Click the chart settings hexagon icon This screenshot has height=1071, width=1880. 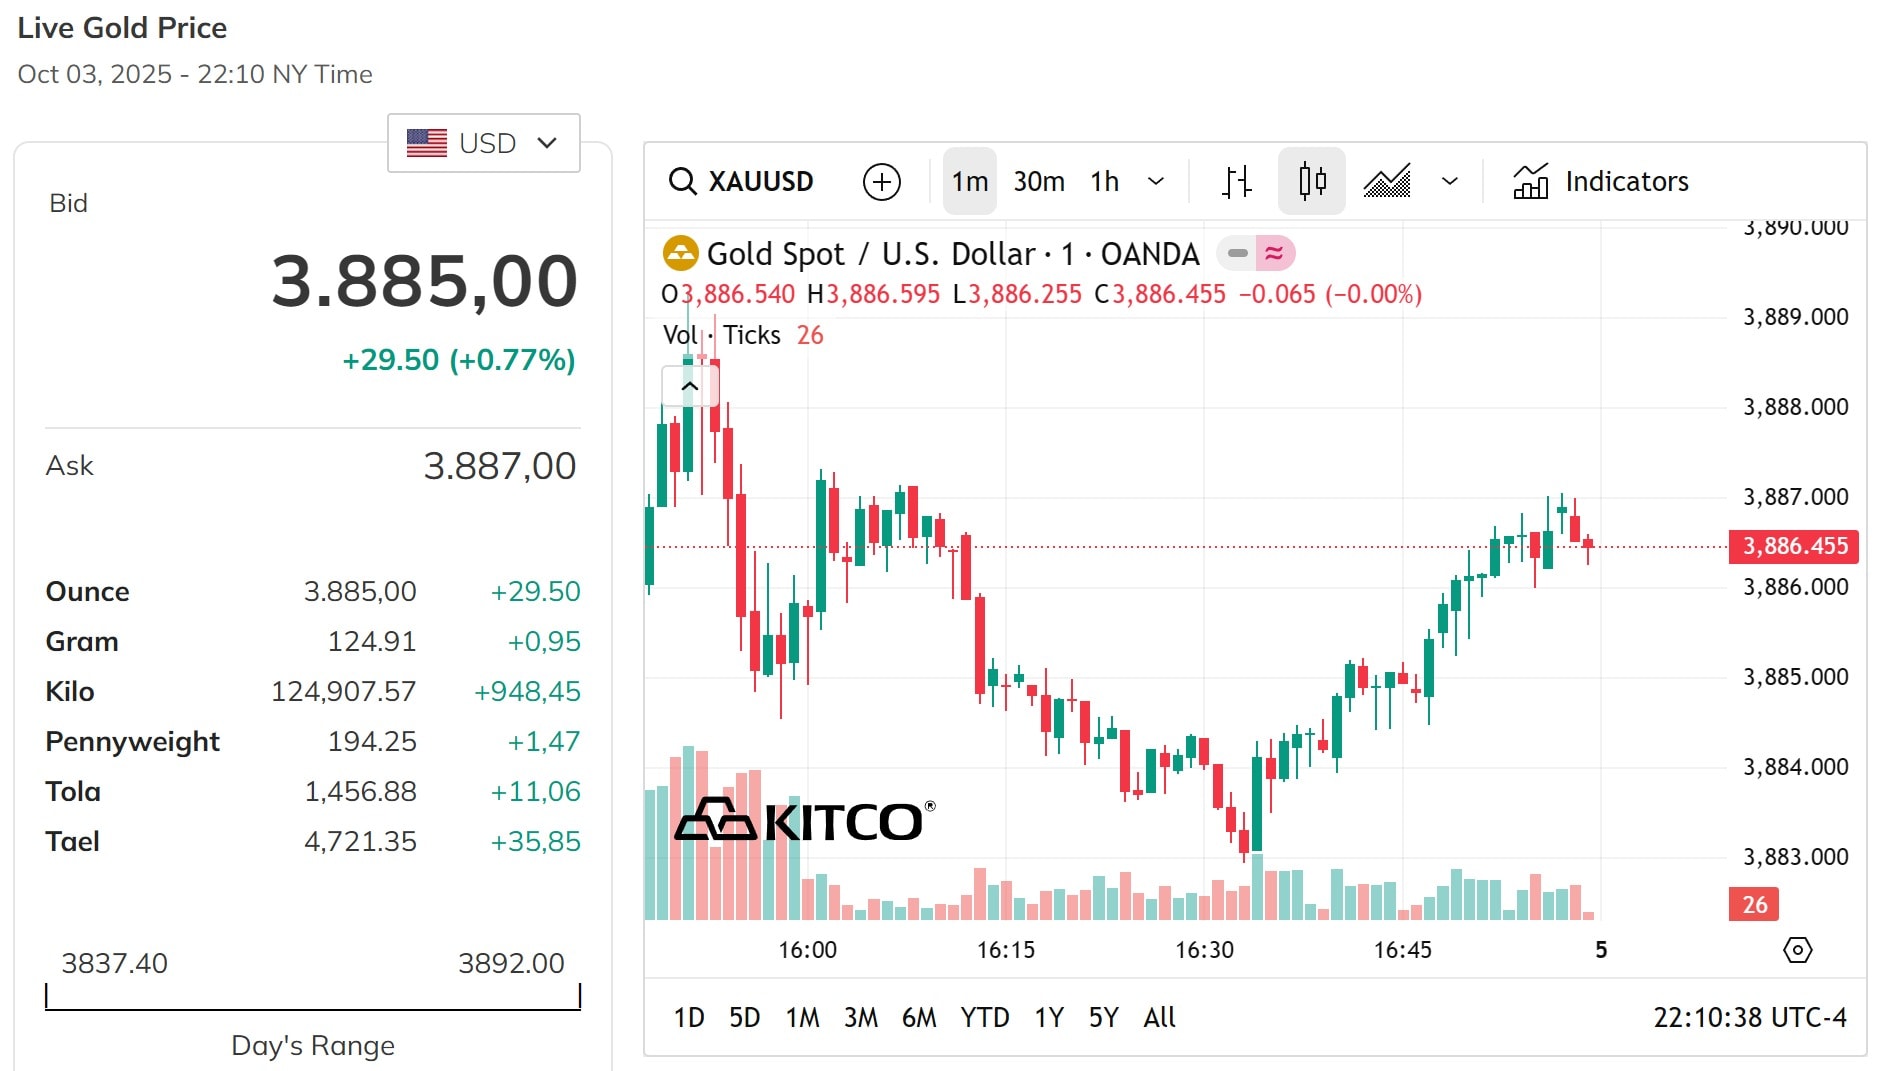click(x=1797, y=950)
